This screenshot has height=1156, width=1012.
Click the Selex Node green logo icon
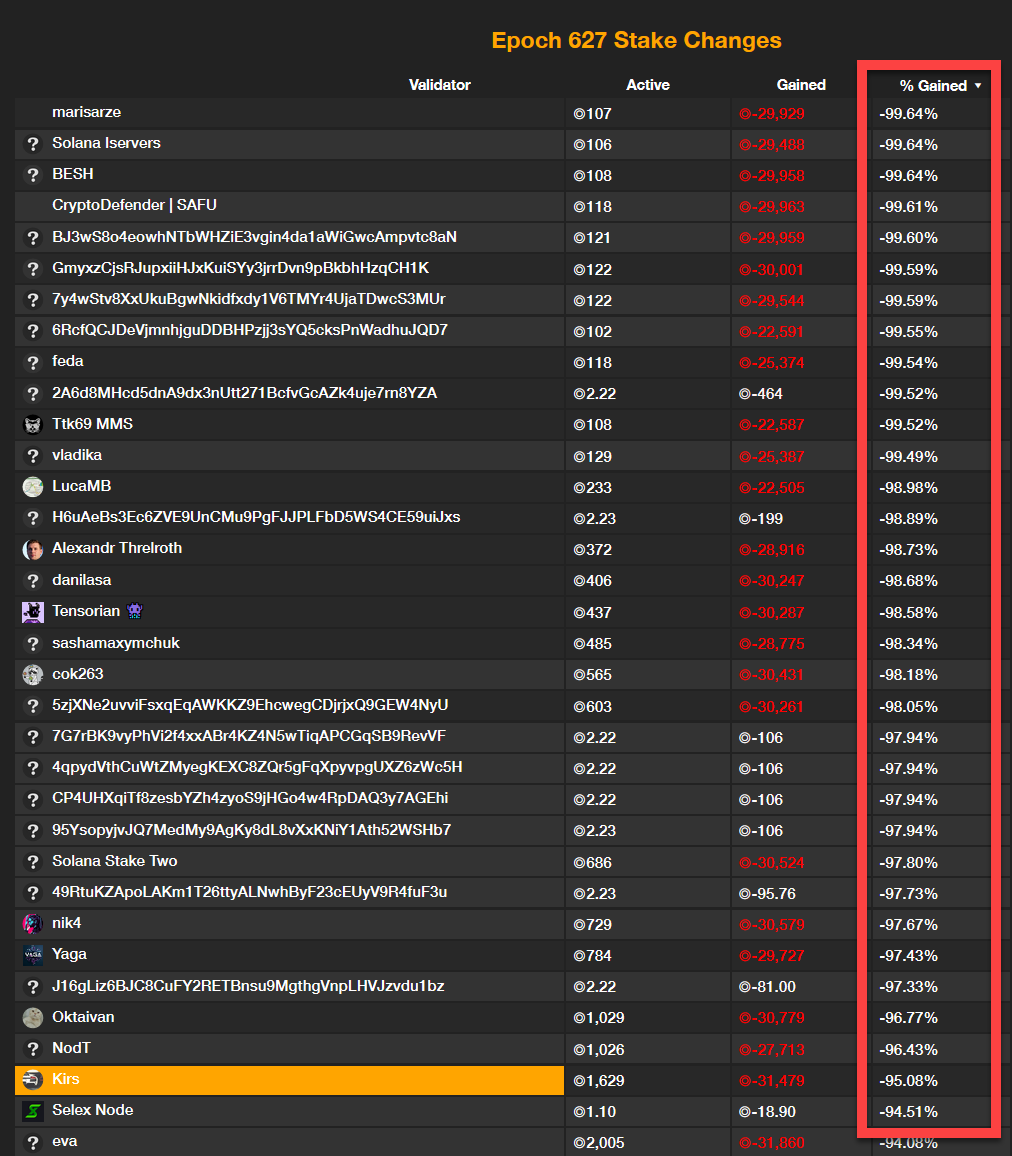click(32, 1111)
